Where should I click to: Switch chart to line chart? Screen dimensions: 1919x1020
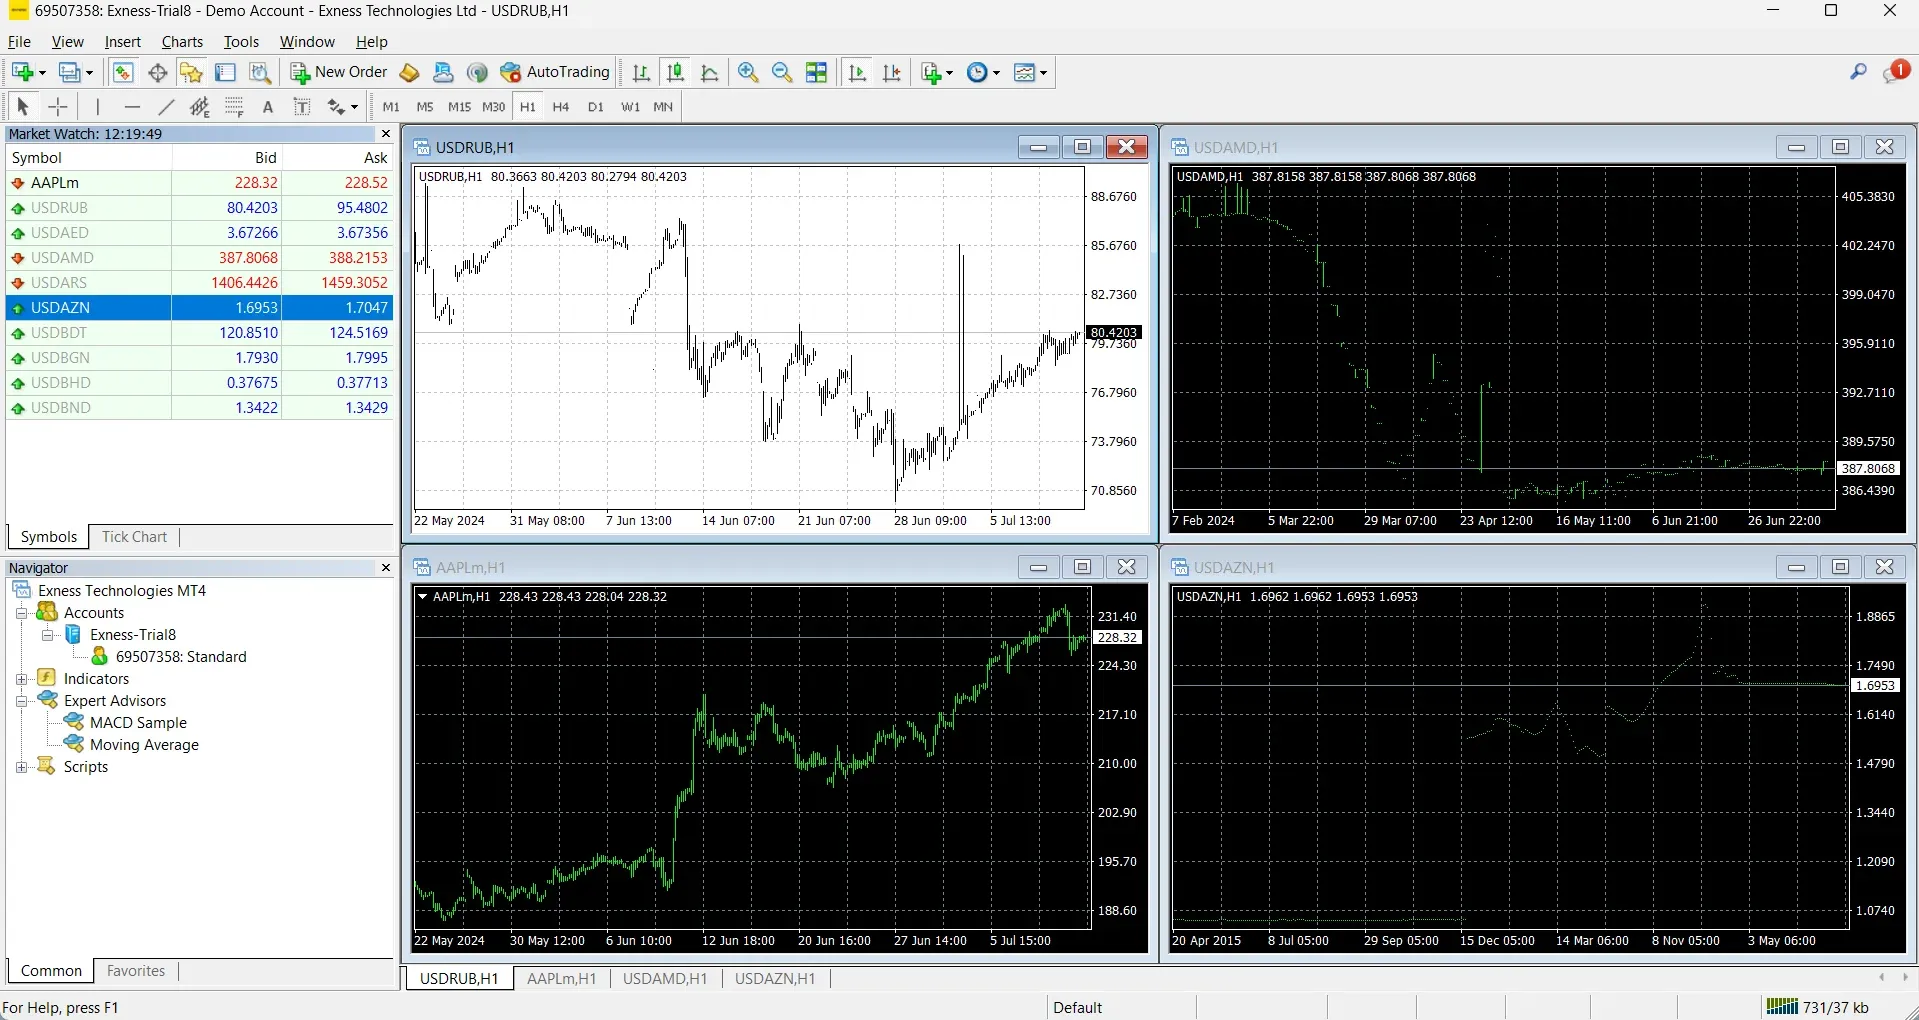(x=709, y=72)
